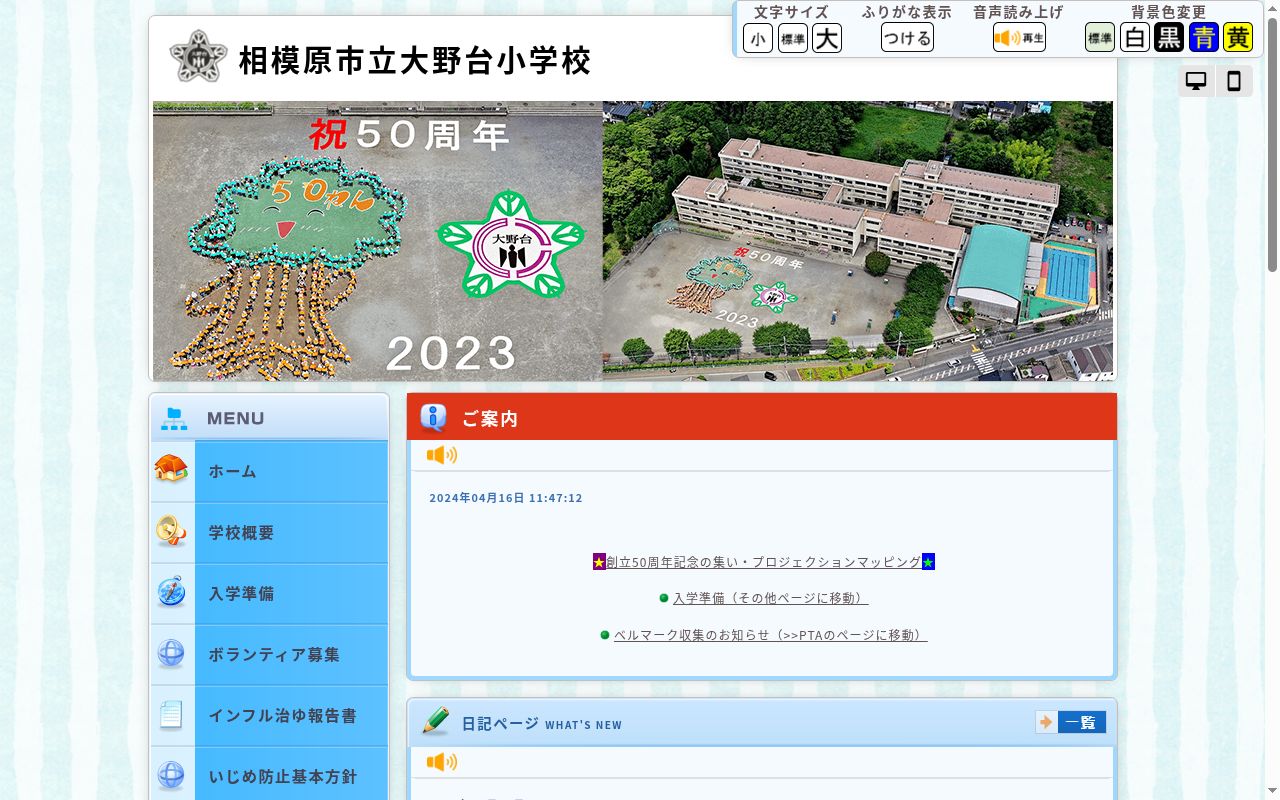Viewport: 1280px width, 800px height.
Task: Switch to desktop view icon
Action: (x=1196, y=81)
